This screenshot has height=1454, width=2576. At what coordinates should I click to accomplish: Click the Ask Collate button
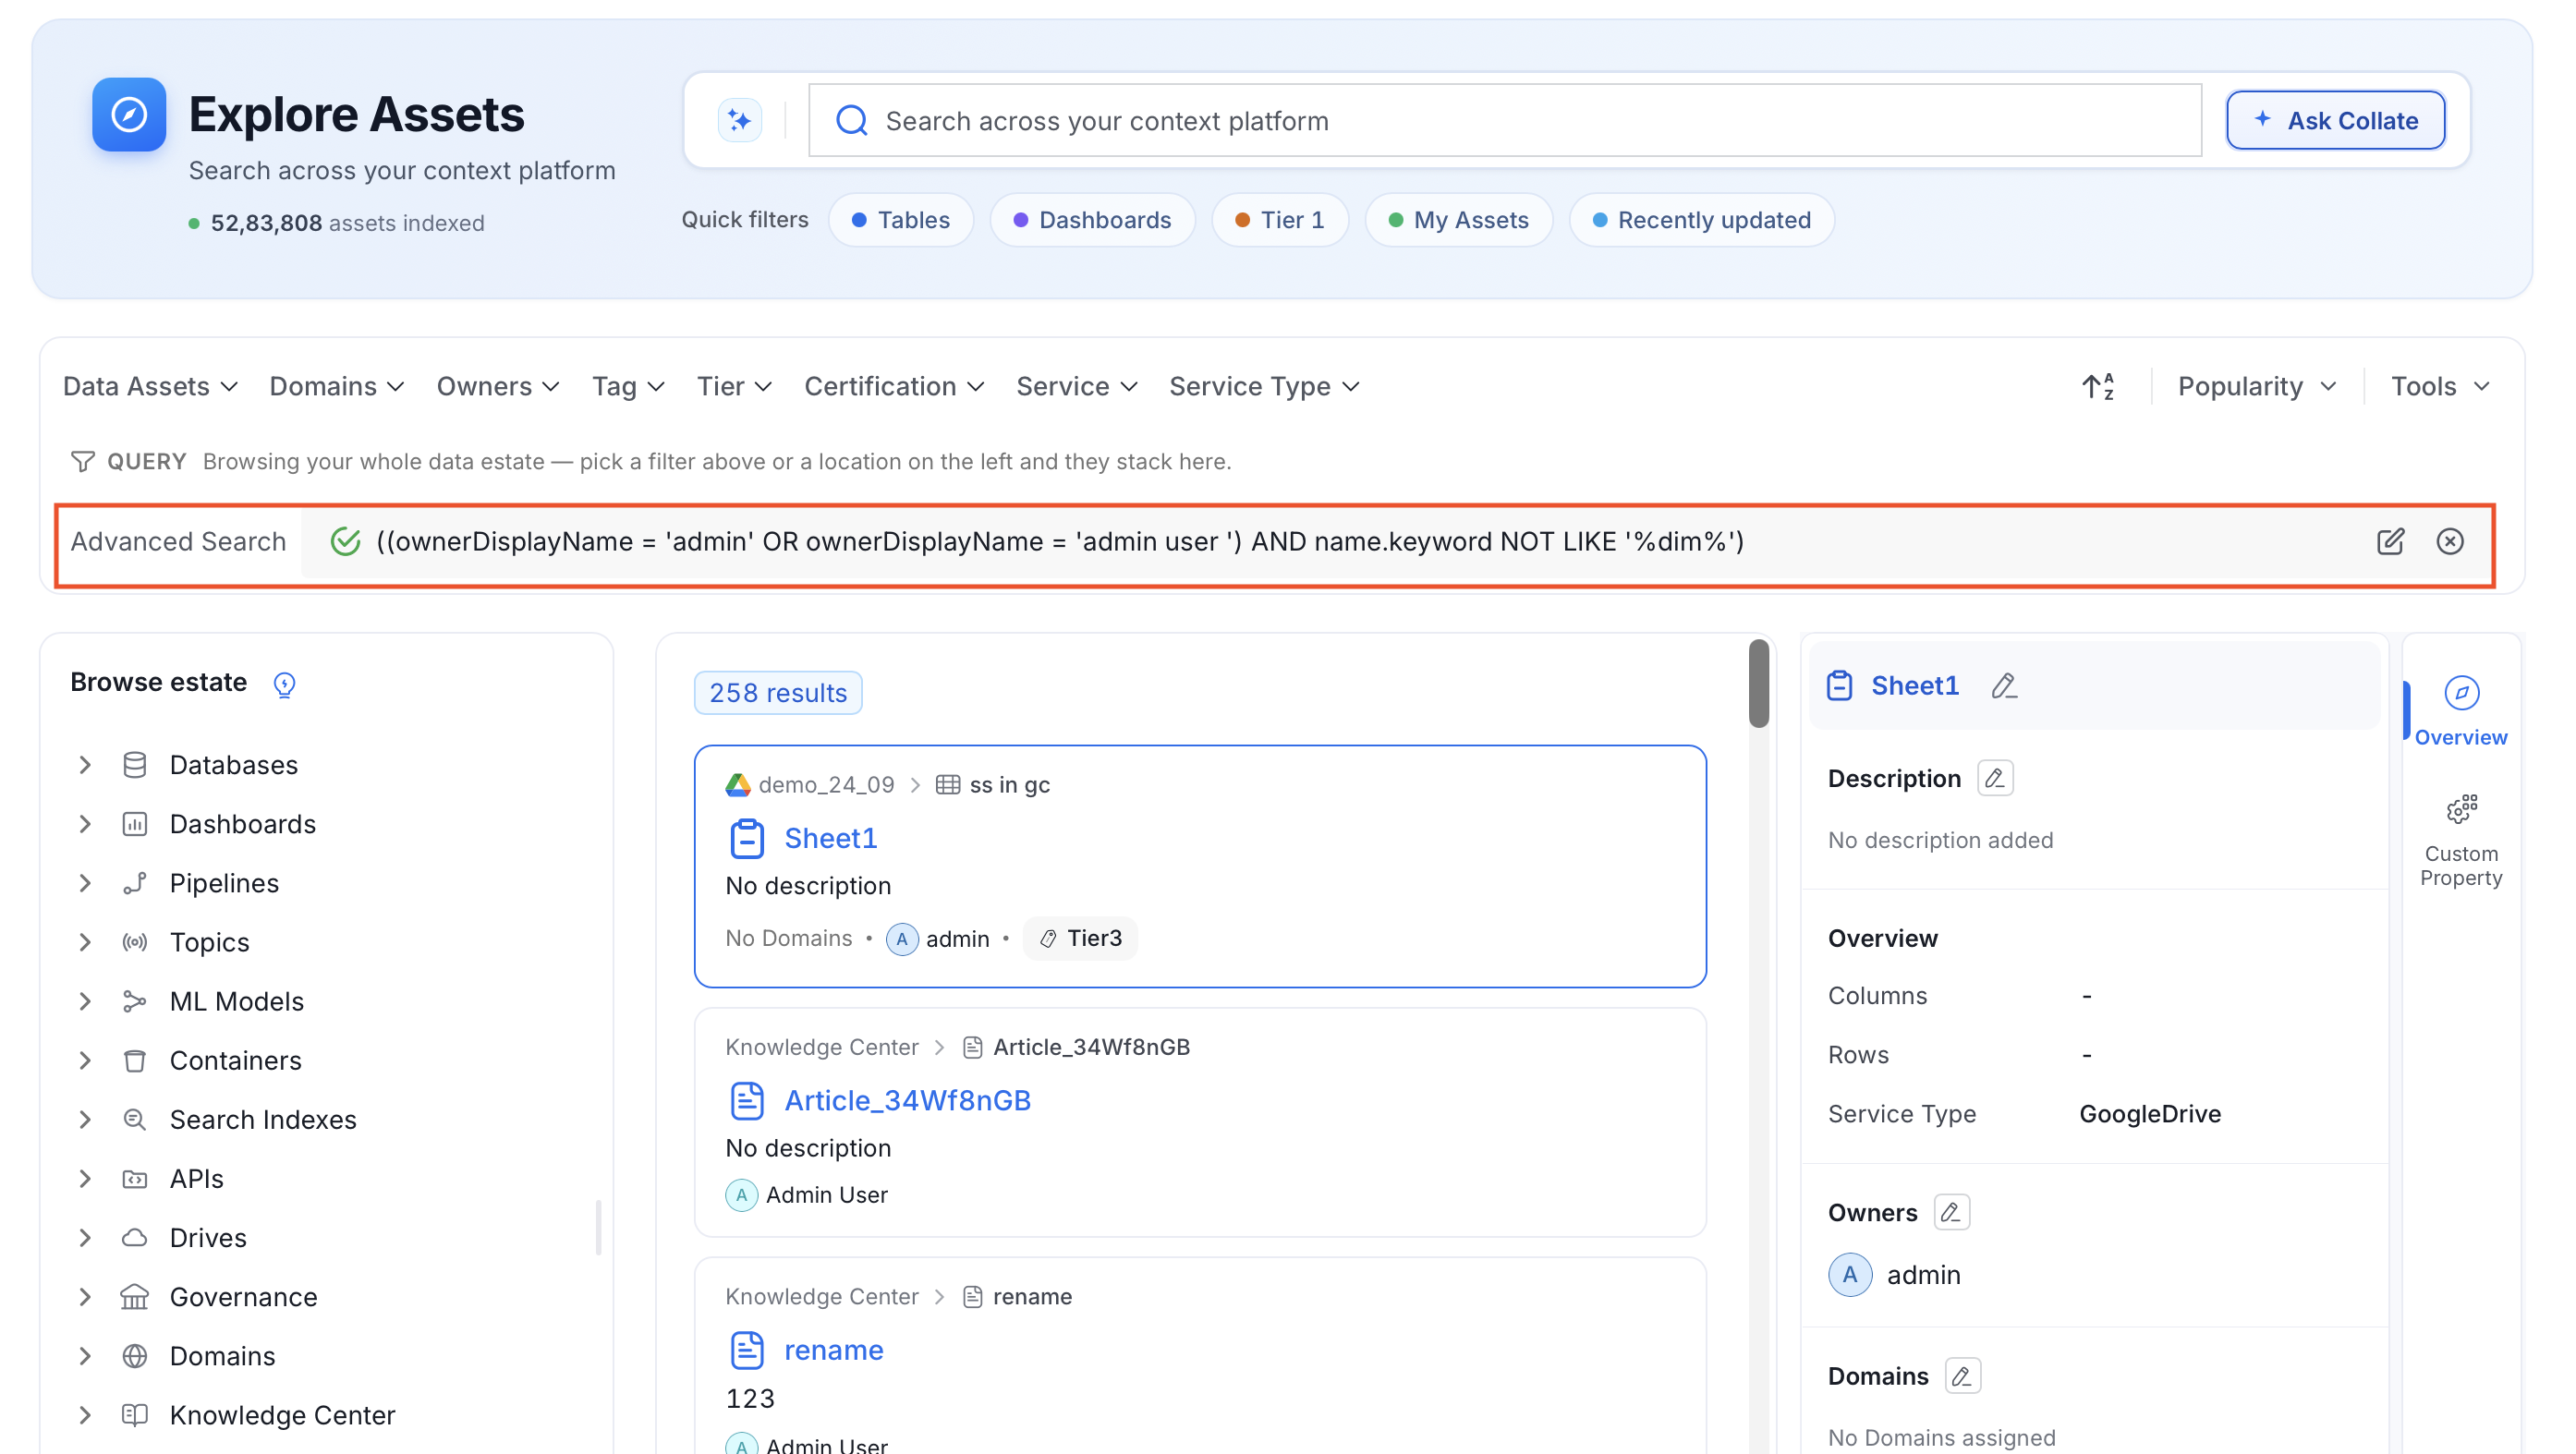(2335, 121)
